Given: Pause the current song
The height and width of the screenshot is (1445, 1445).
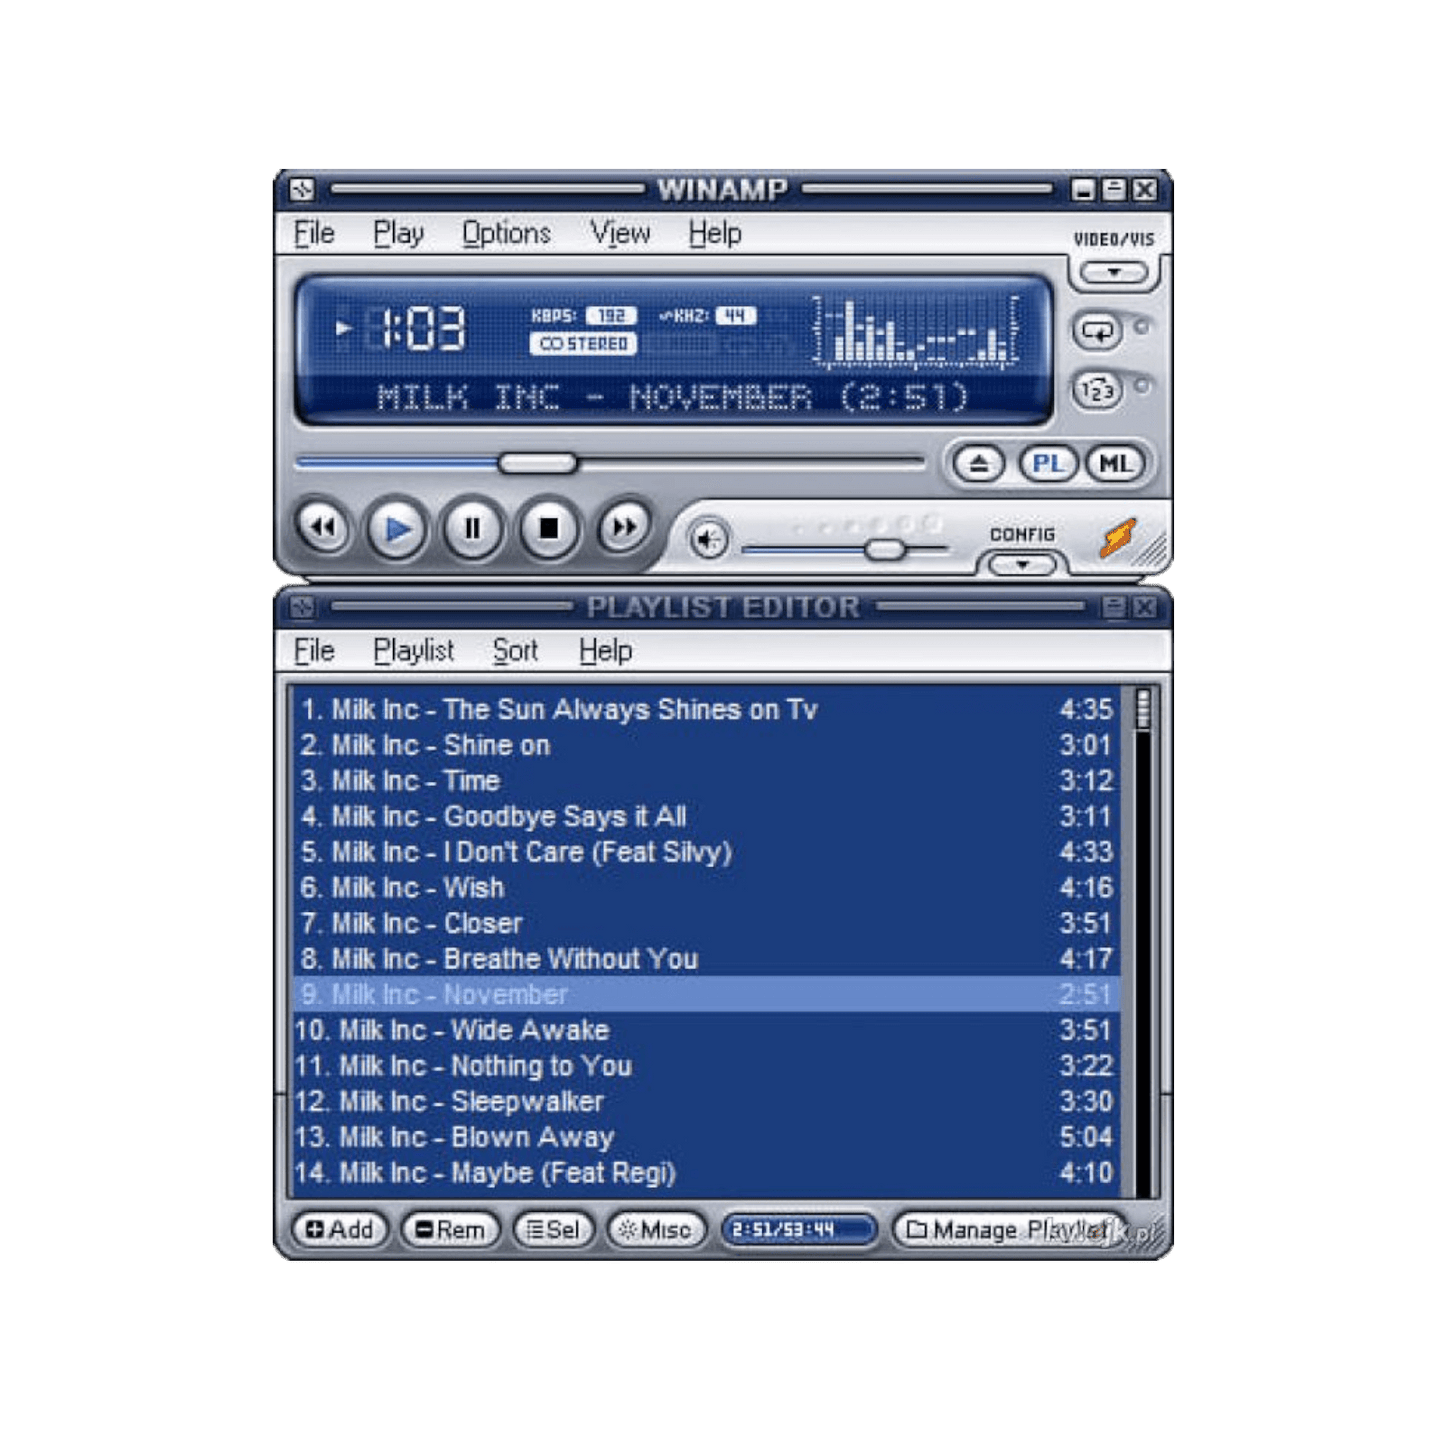Looking at the screenshot, I should coord(472,528).
